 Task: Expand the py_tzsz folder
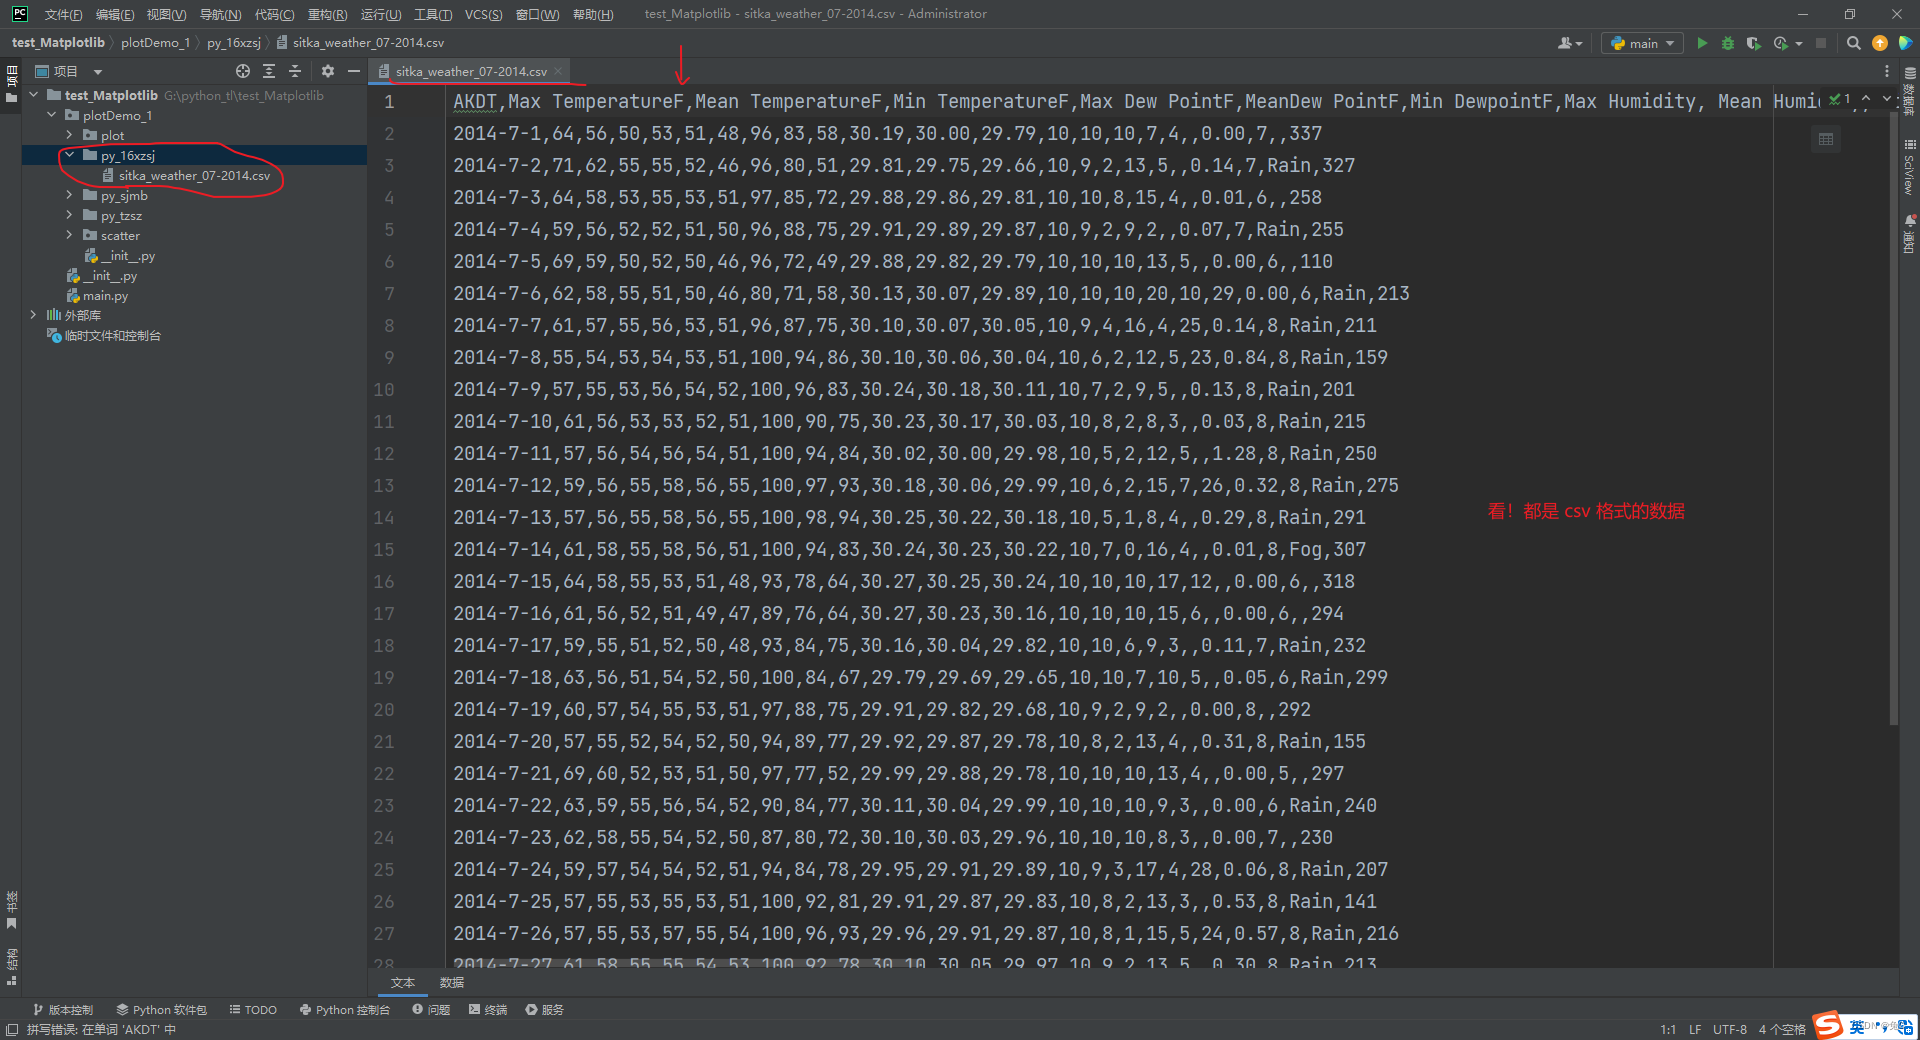pos(69,215)
